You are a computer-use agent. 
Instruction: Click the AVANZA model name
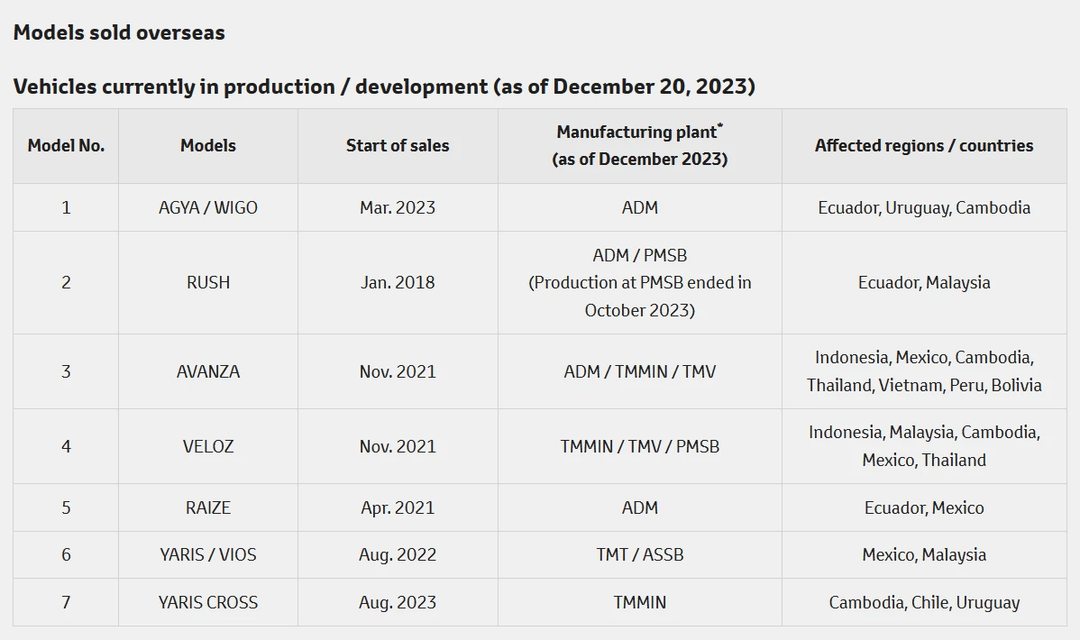click(208, 371)
